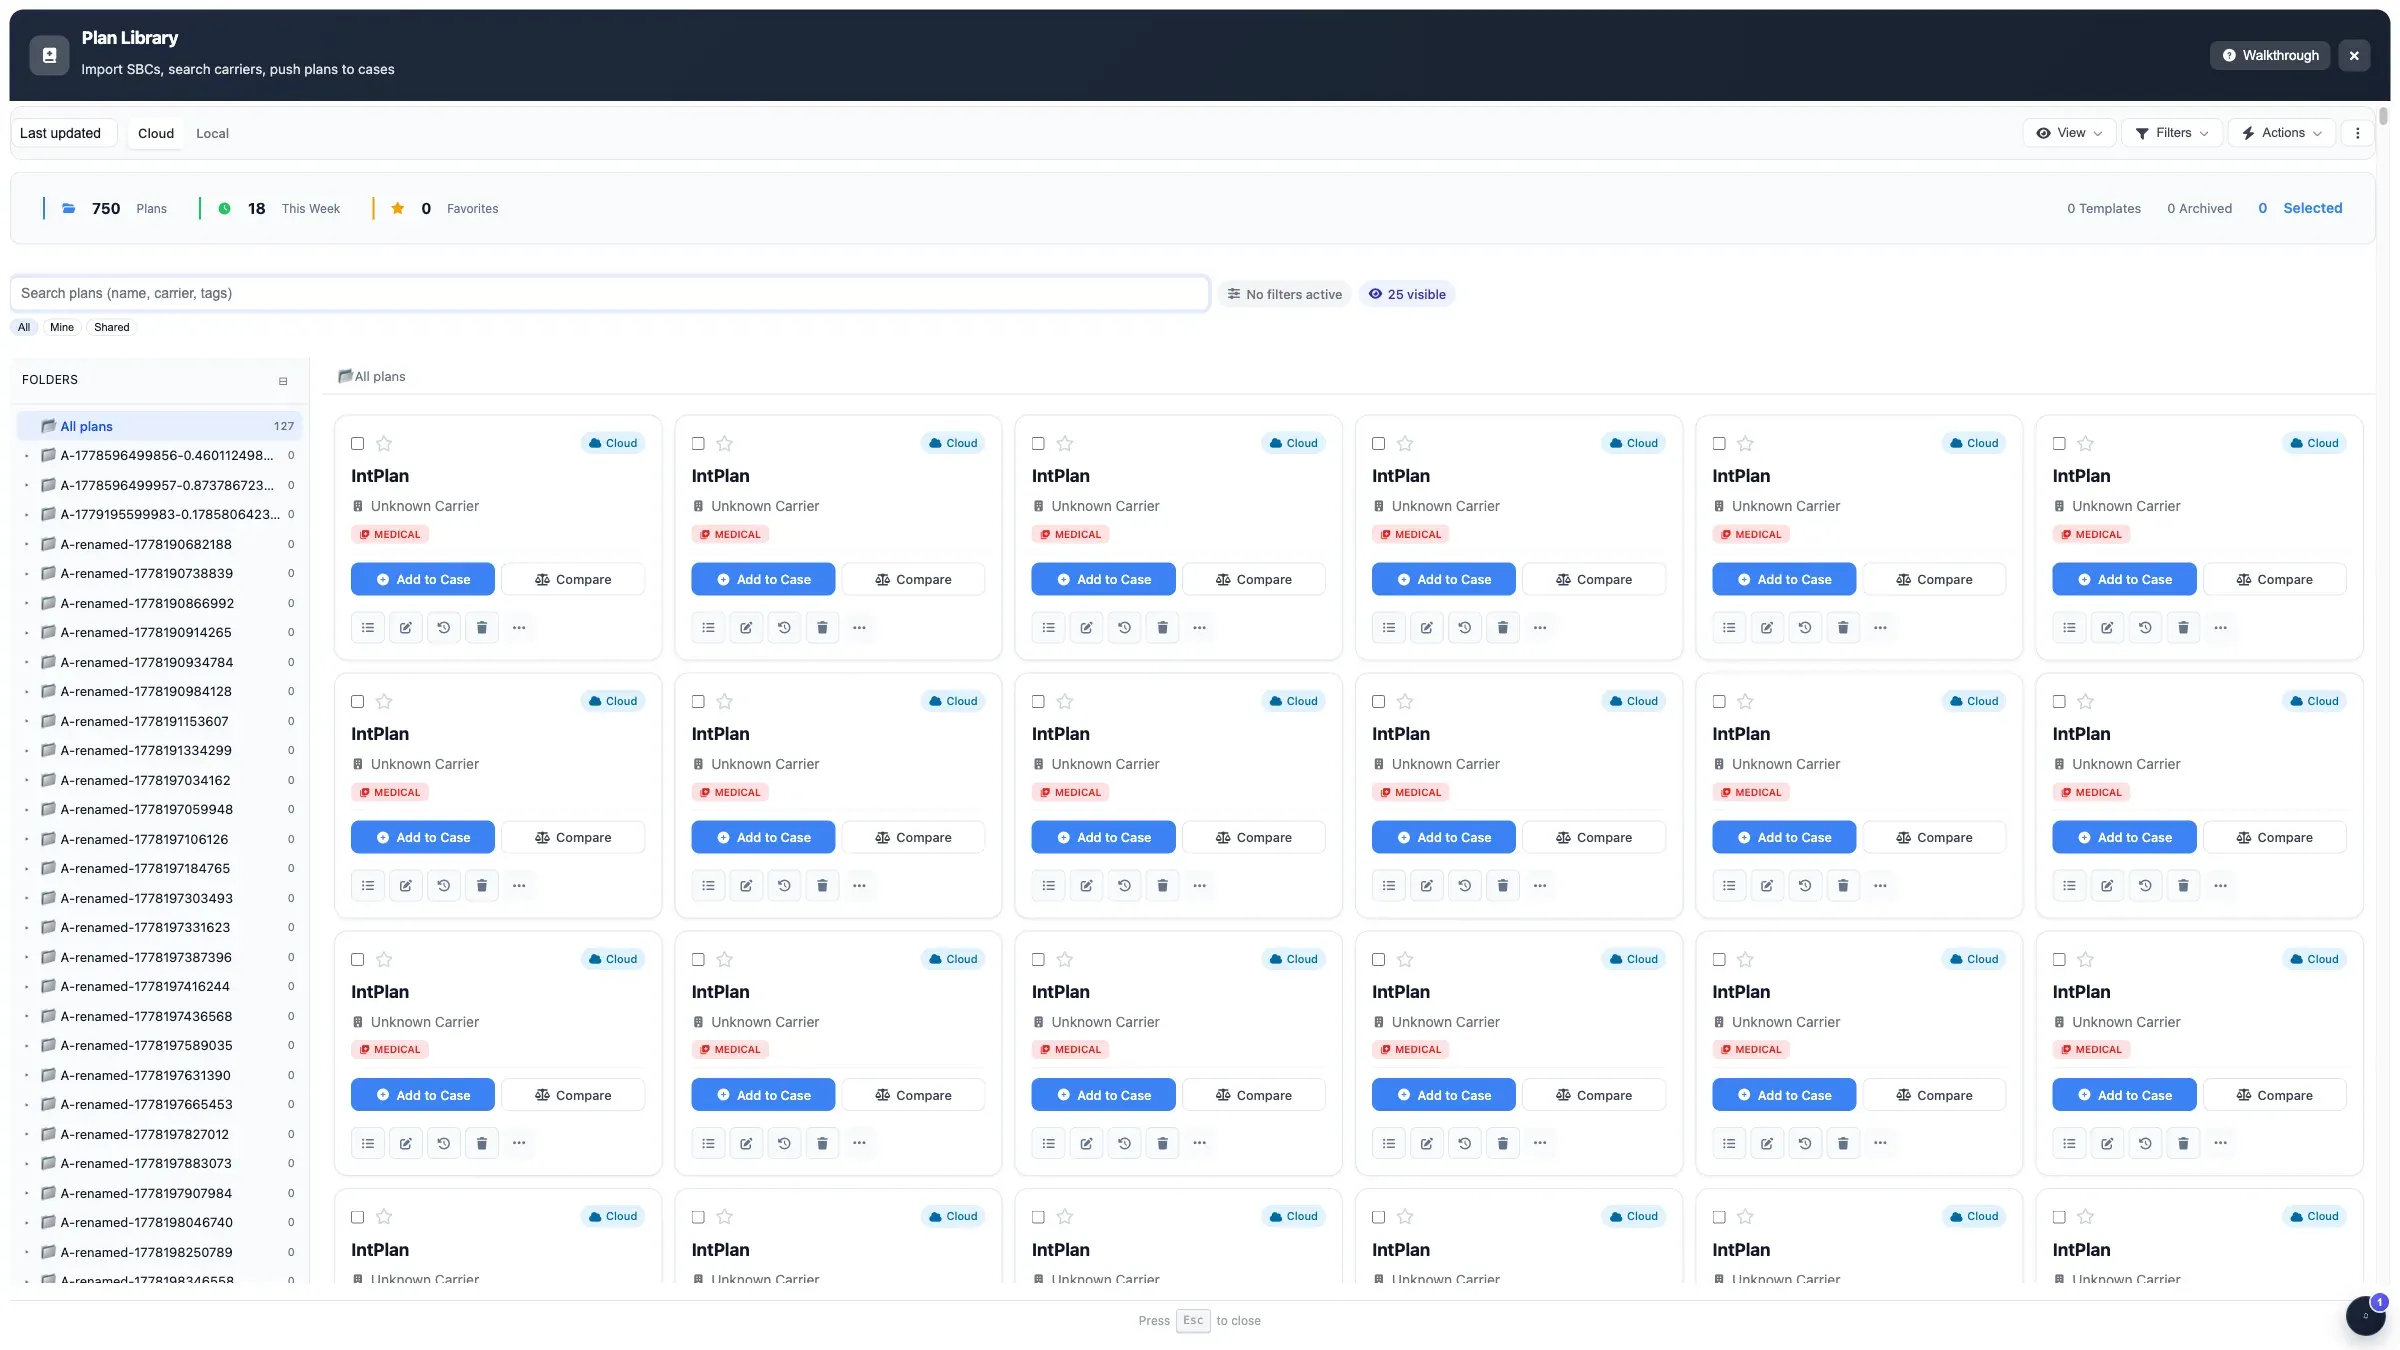Expand folder A-renamed-1778190682188
Viewport: 2400px width, 1350px height.
(x=26, y=544)
